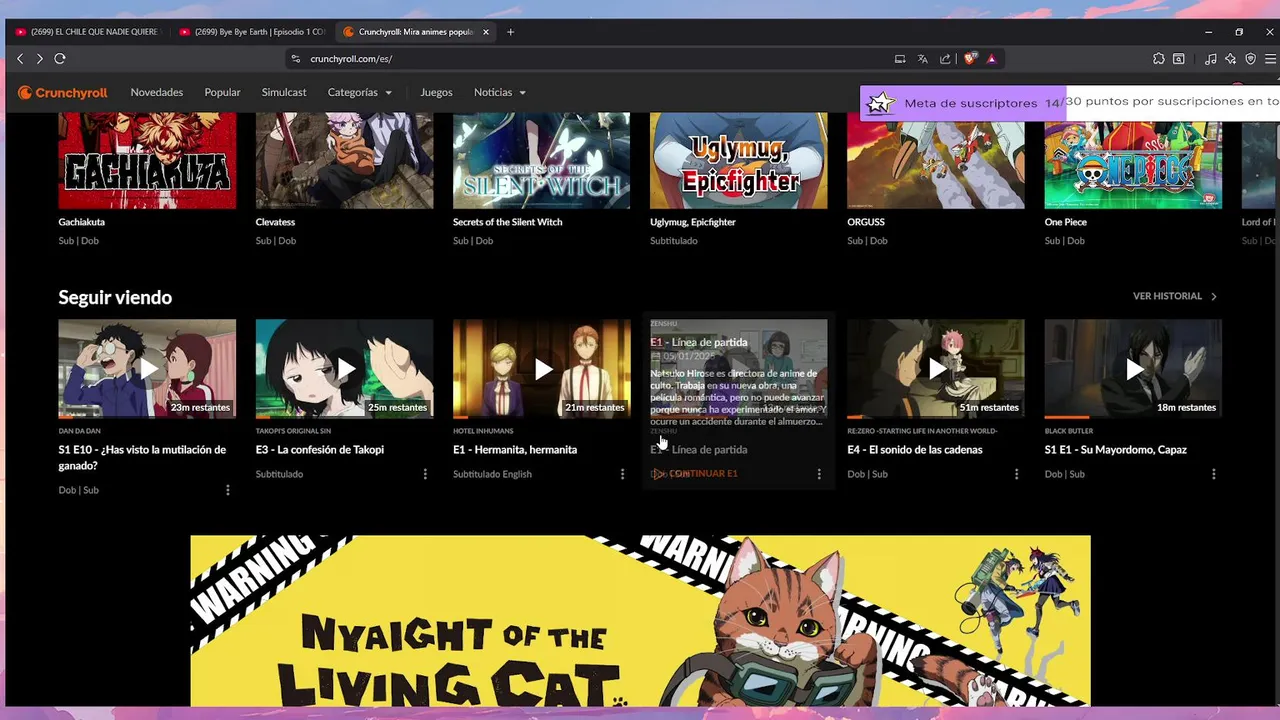Open more options for Hermanita episode card

[x=622, y=474]
